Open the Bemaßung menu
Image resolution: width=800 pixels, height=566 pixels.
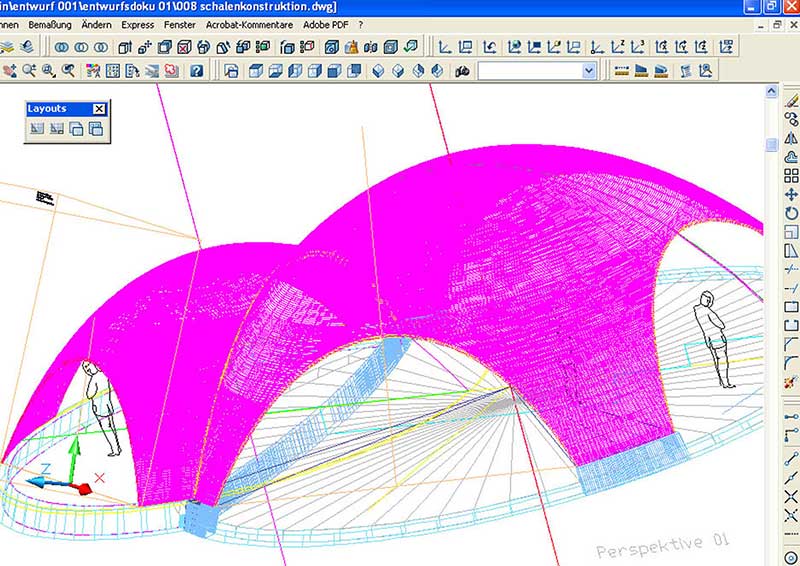point(49,23)
